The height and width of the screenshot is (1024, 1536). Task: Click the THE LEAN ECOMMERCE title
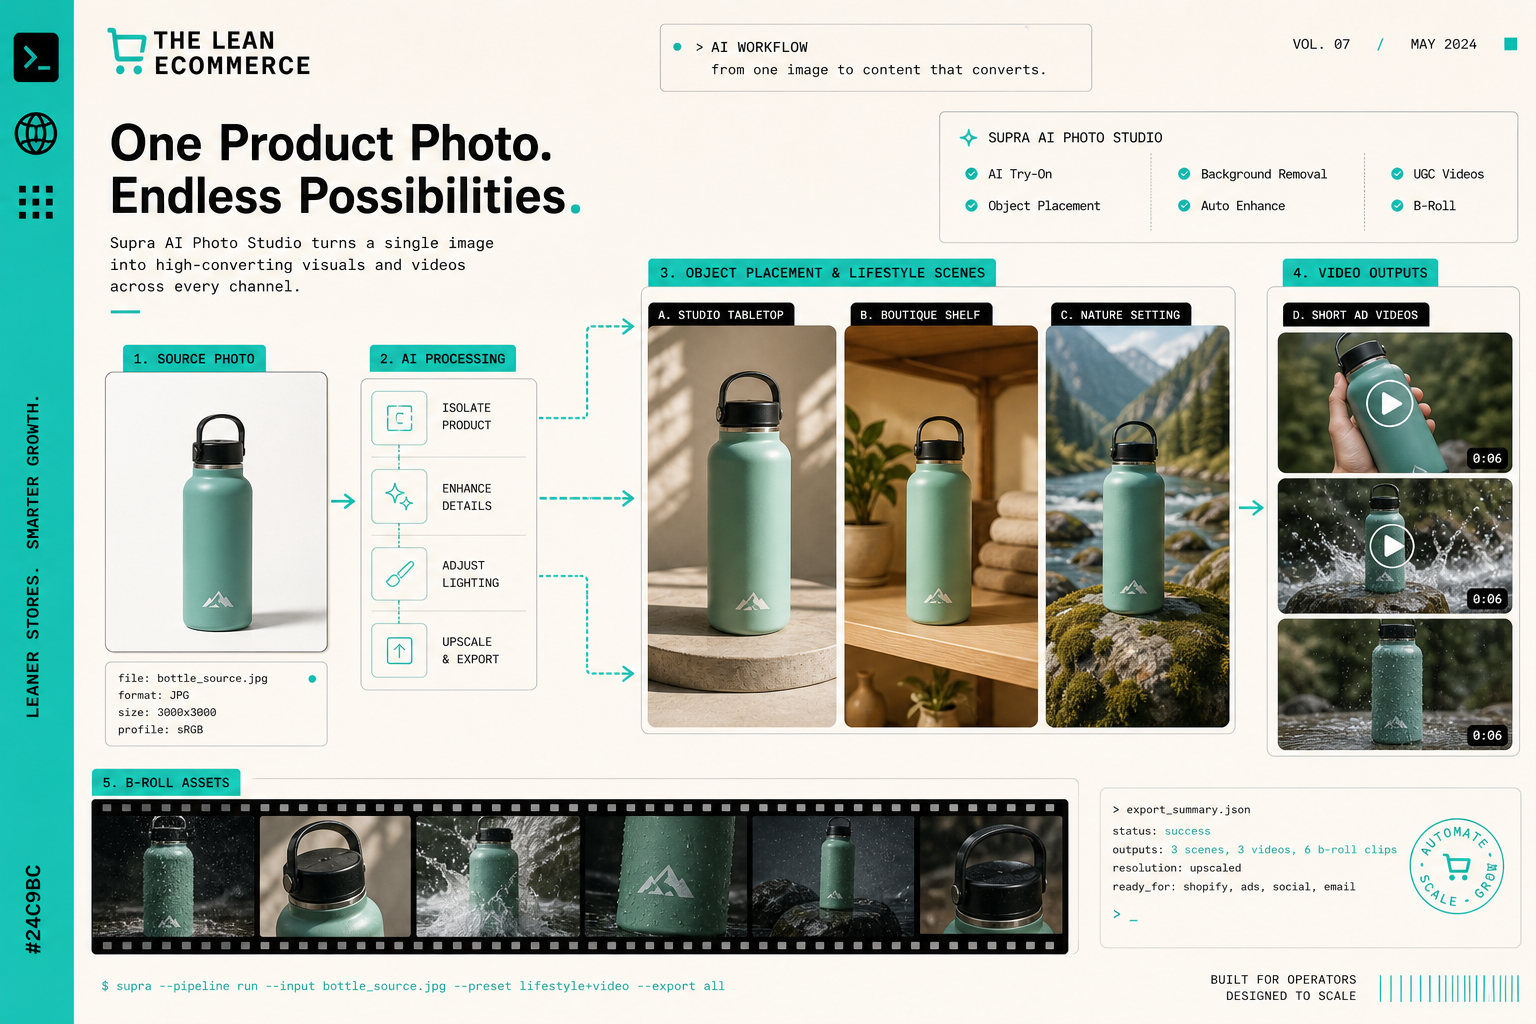point(232,53)
